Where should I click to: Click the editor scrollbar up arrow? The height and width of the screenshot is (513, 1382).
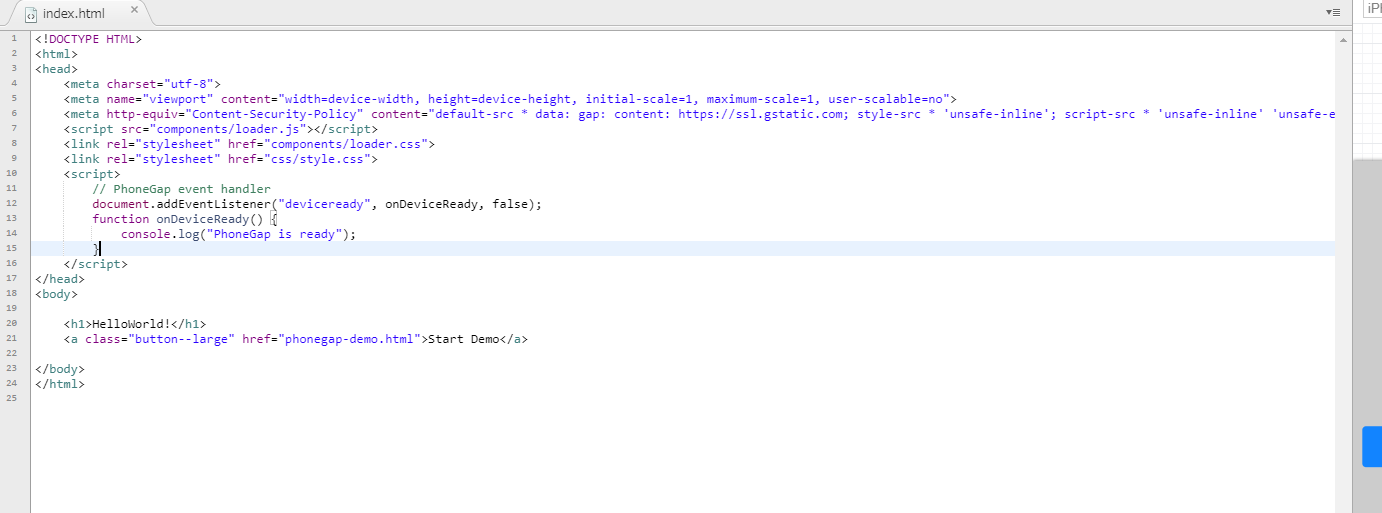point(1343,40)
